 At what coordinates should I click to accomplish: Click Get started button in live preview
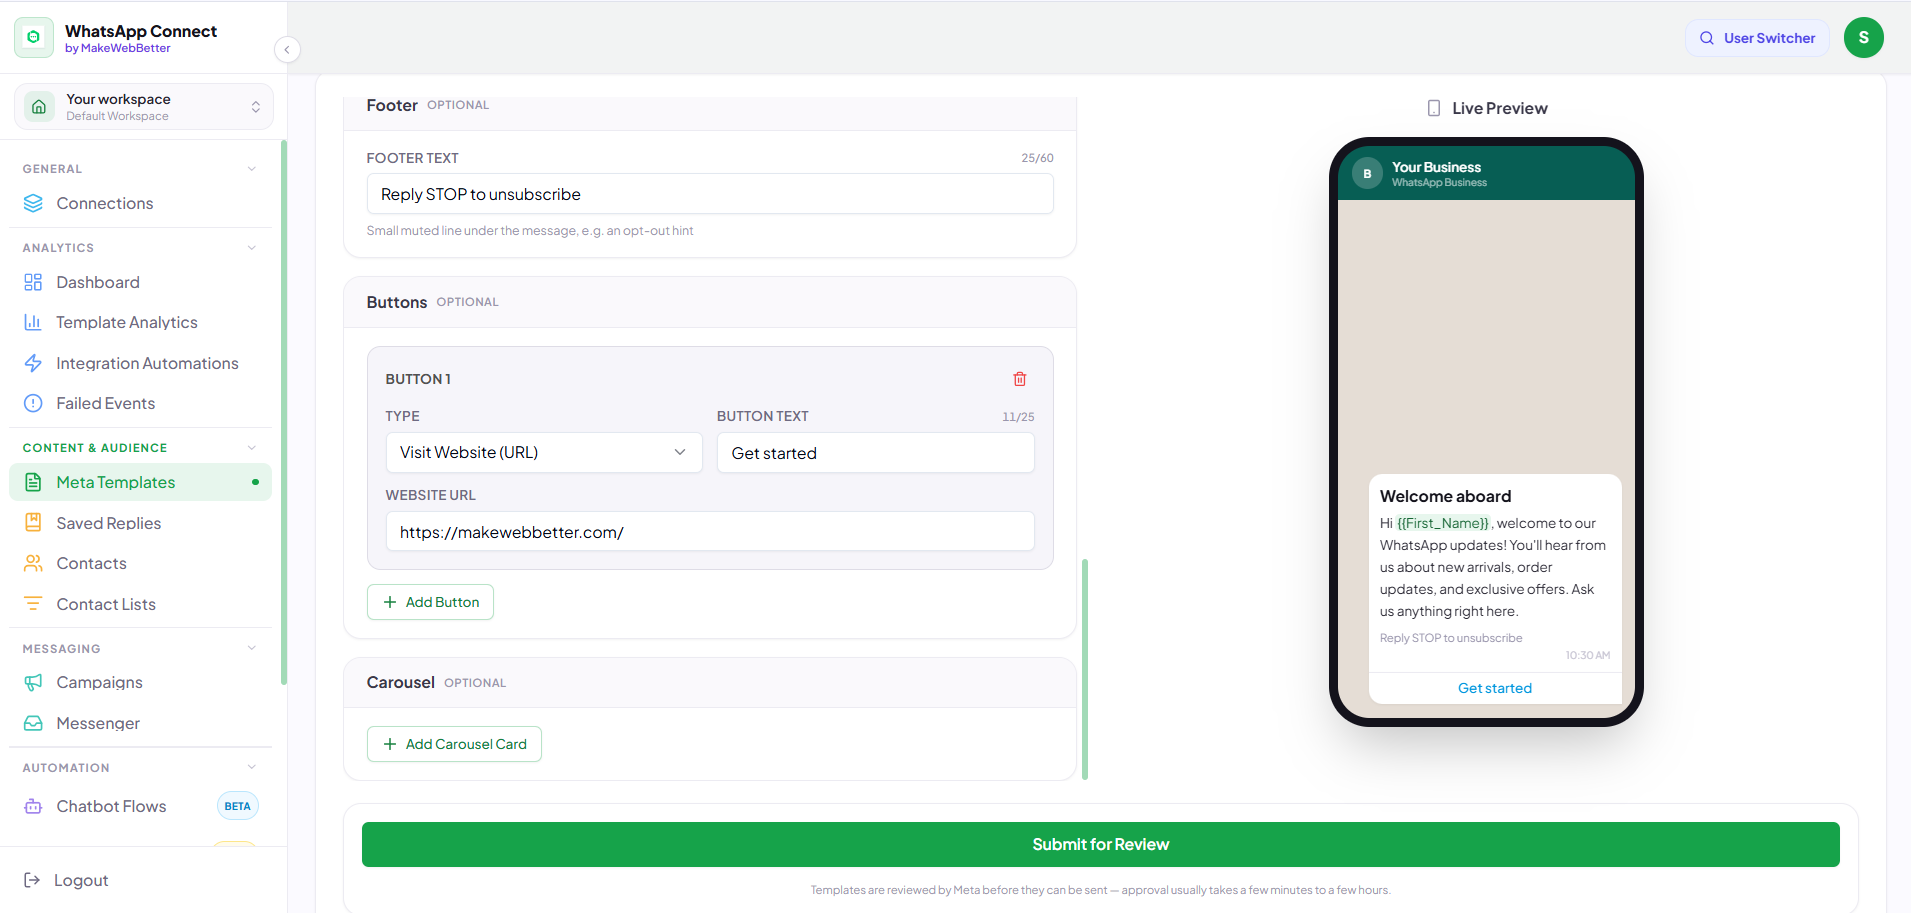click(x=1495, y=688)
